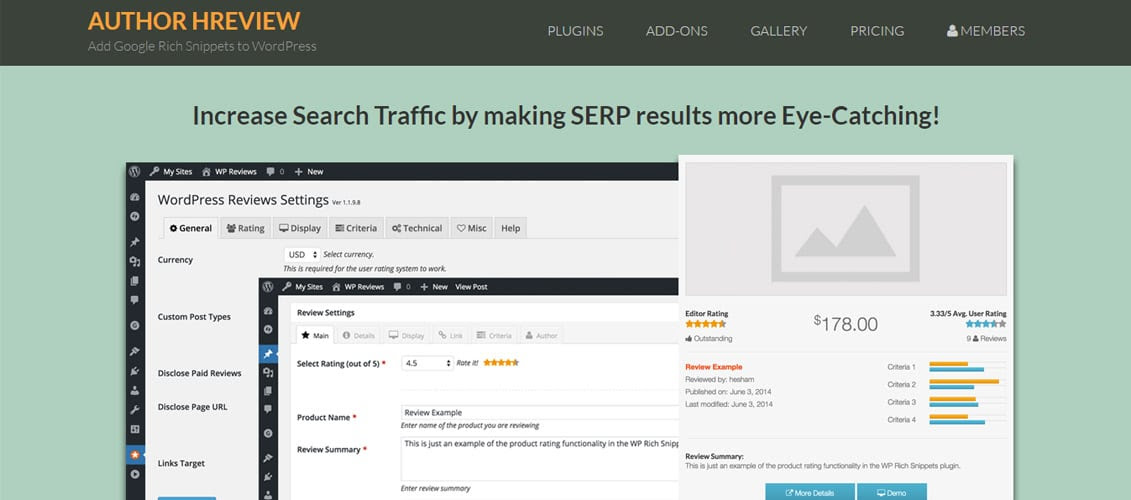This screenshot has height=500, width=1131.
Task: Select the General settings tab
Action: point(190,228)
